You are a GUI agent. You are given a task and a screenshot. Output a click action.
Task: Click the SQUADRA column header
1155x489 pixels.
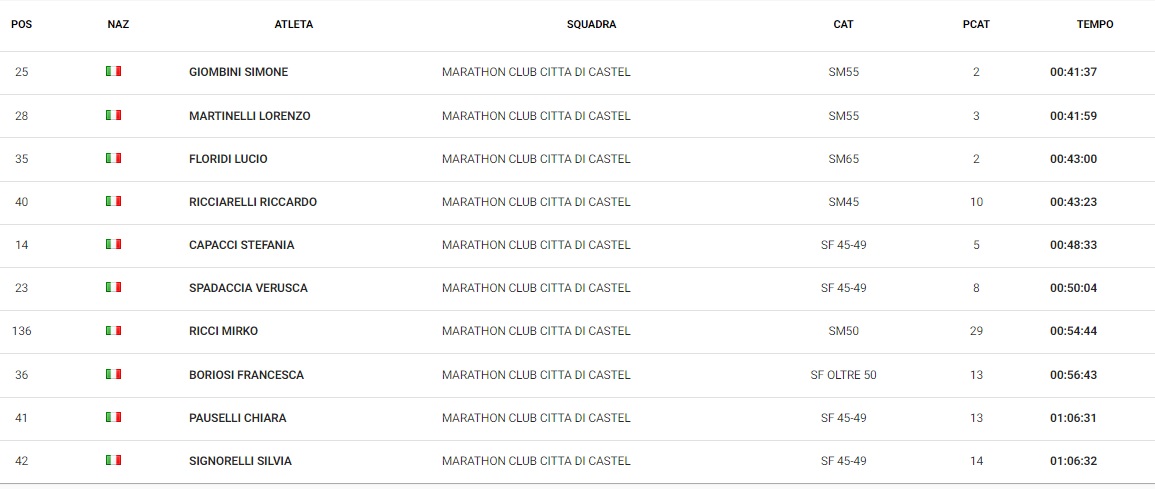[591, 24]
